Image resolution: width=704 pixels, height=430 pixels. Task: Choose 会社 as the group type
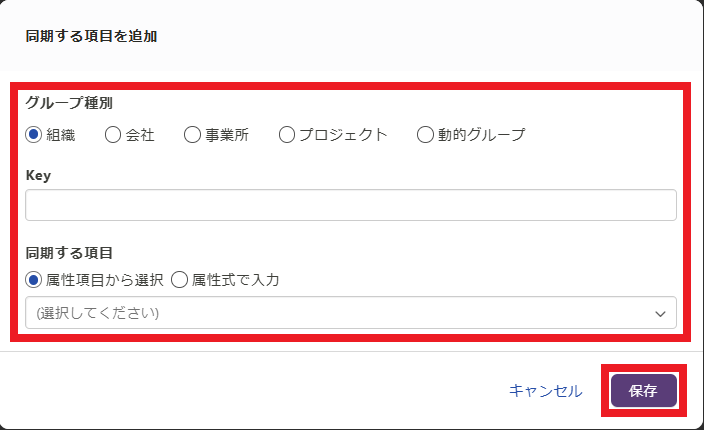tap(113, 134)
